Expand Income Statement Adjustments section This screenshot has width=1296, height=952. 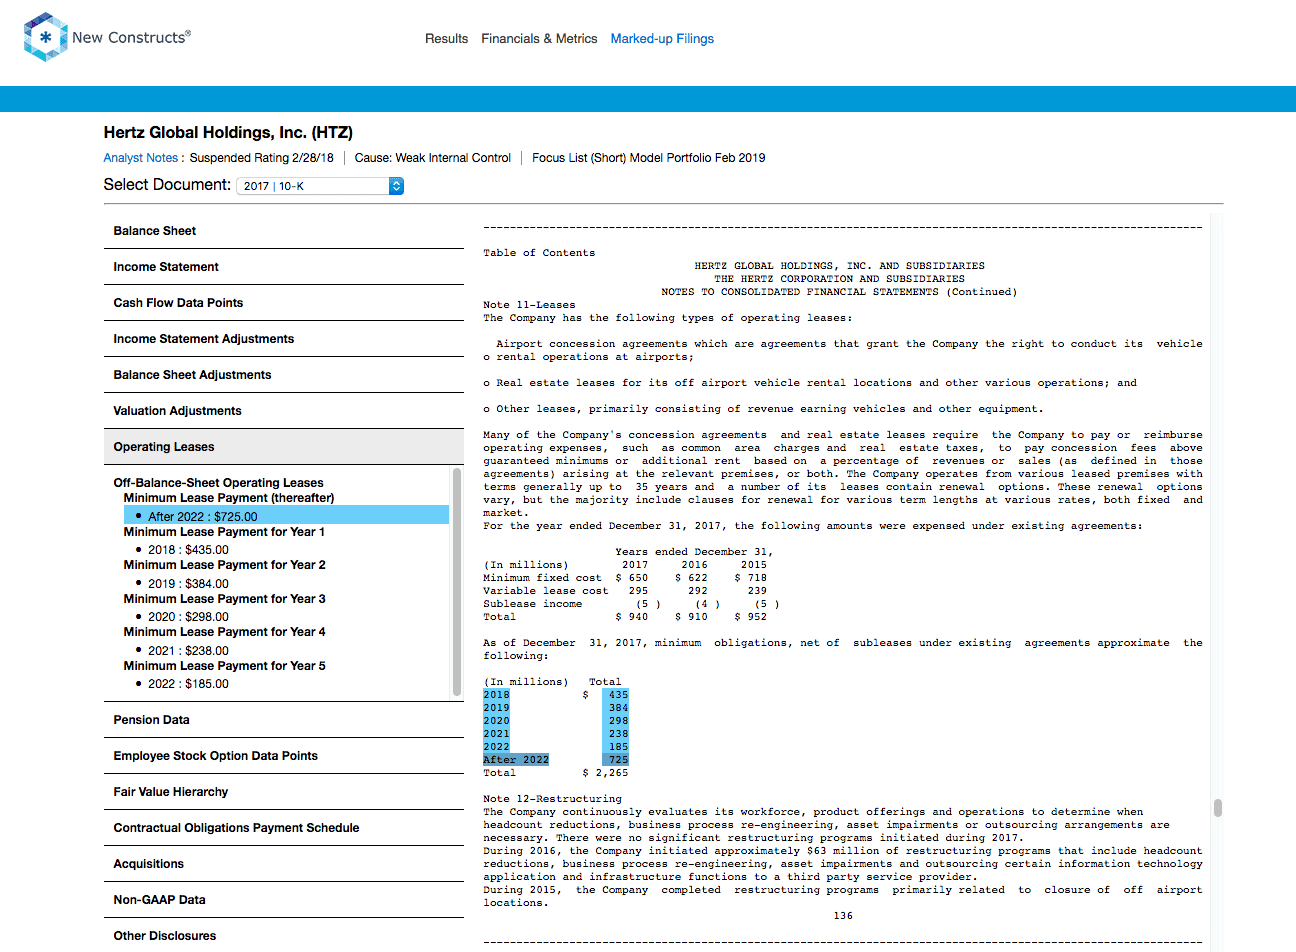click(x=284, y=339)
